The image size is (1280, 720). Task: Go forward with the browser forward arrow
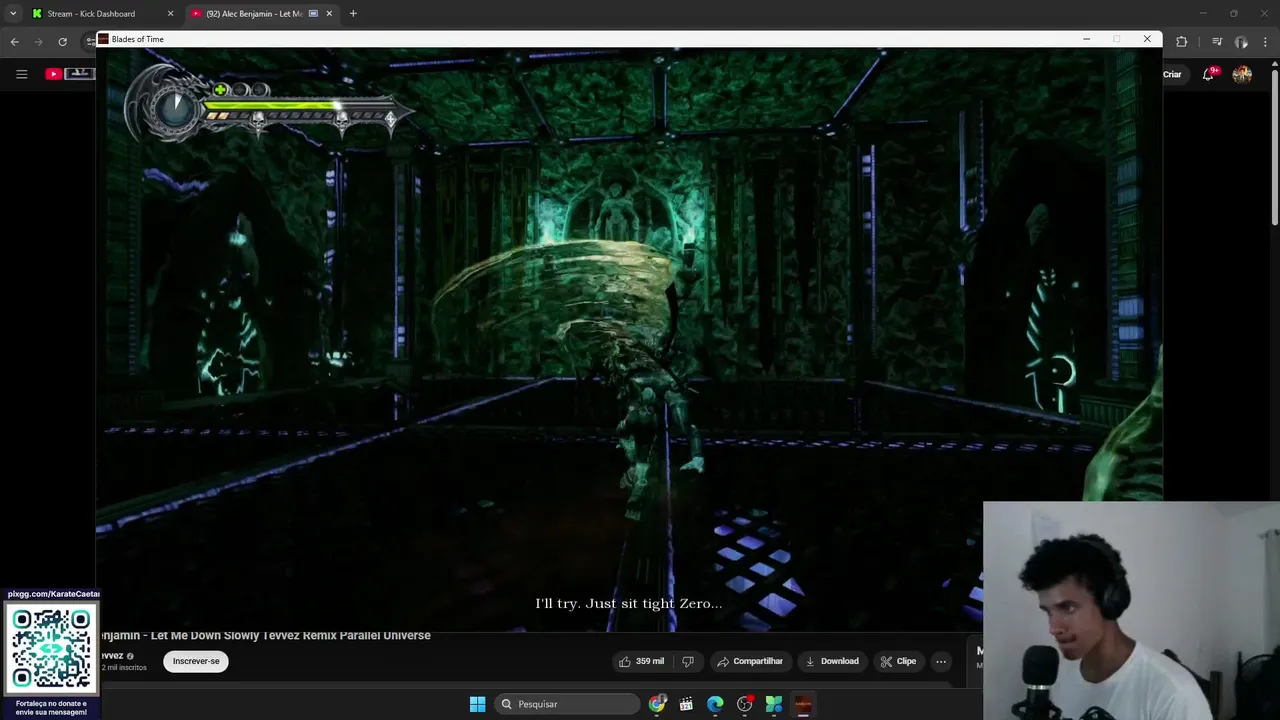pos(39,42)
